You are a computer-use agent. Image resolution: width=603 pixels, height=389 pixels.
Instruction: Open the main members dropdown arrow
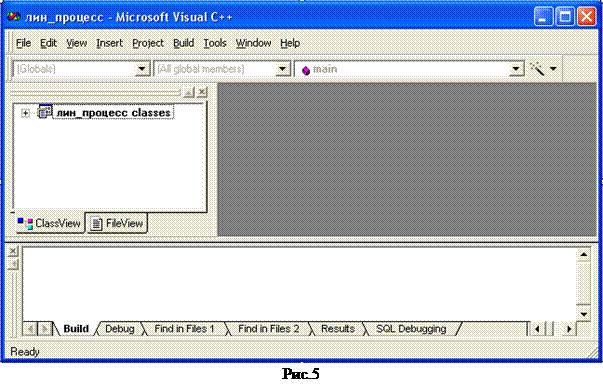click(x=516, y=69)
